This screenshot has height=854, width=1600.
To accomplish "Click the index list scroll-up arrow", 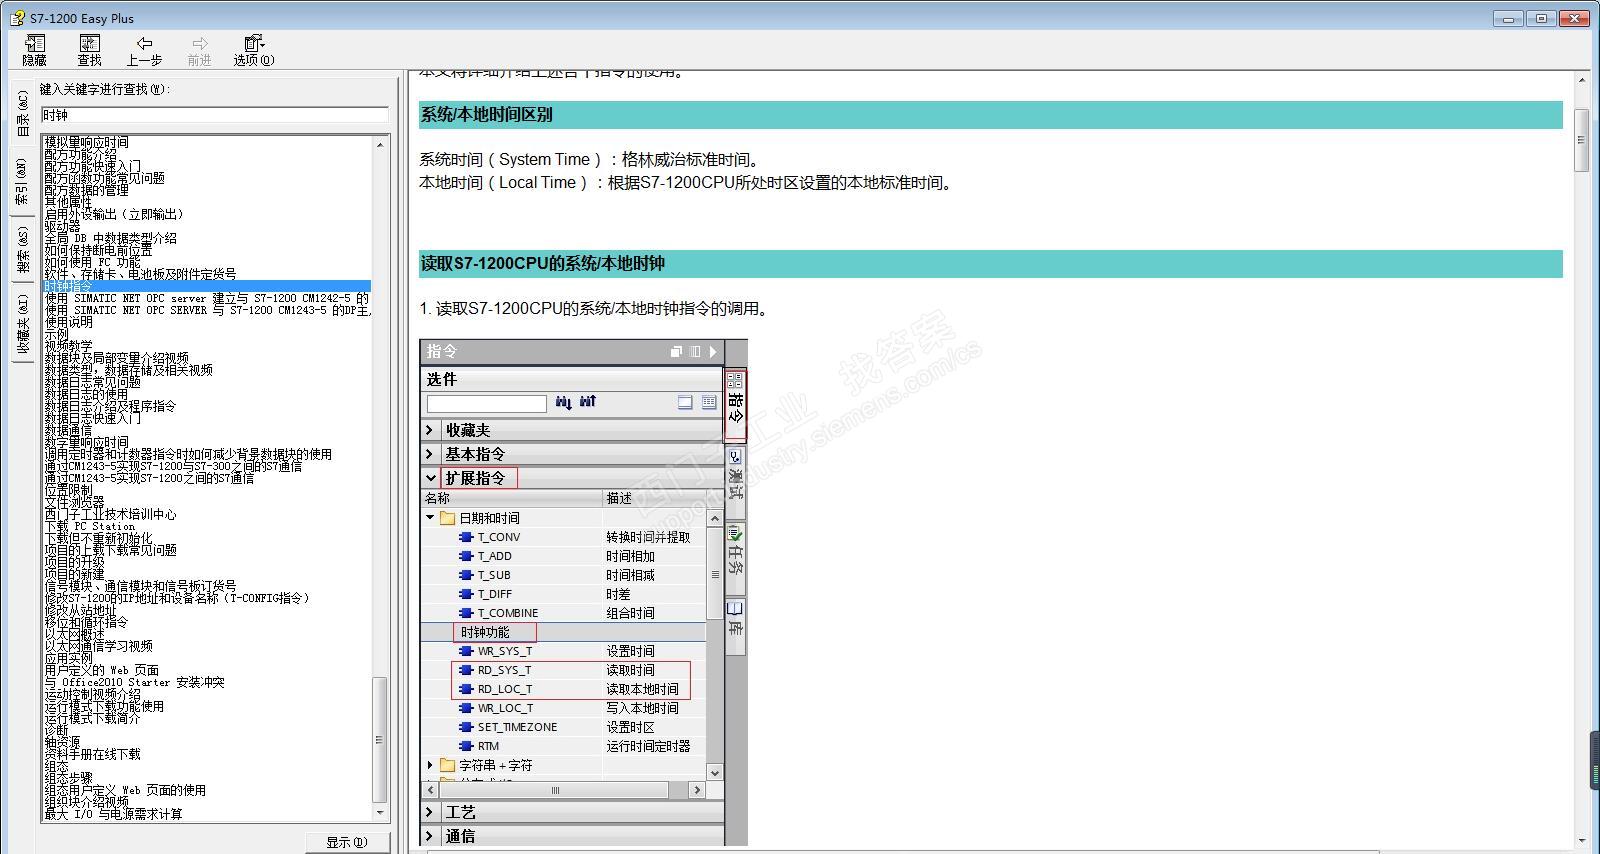I will (x=379, y=144).
